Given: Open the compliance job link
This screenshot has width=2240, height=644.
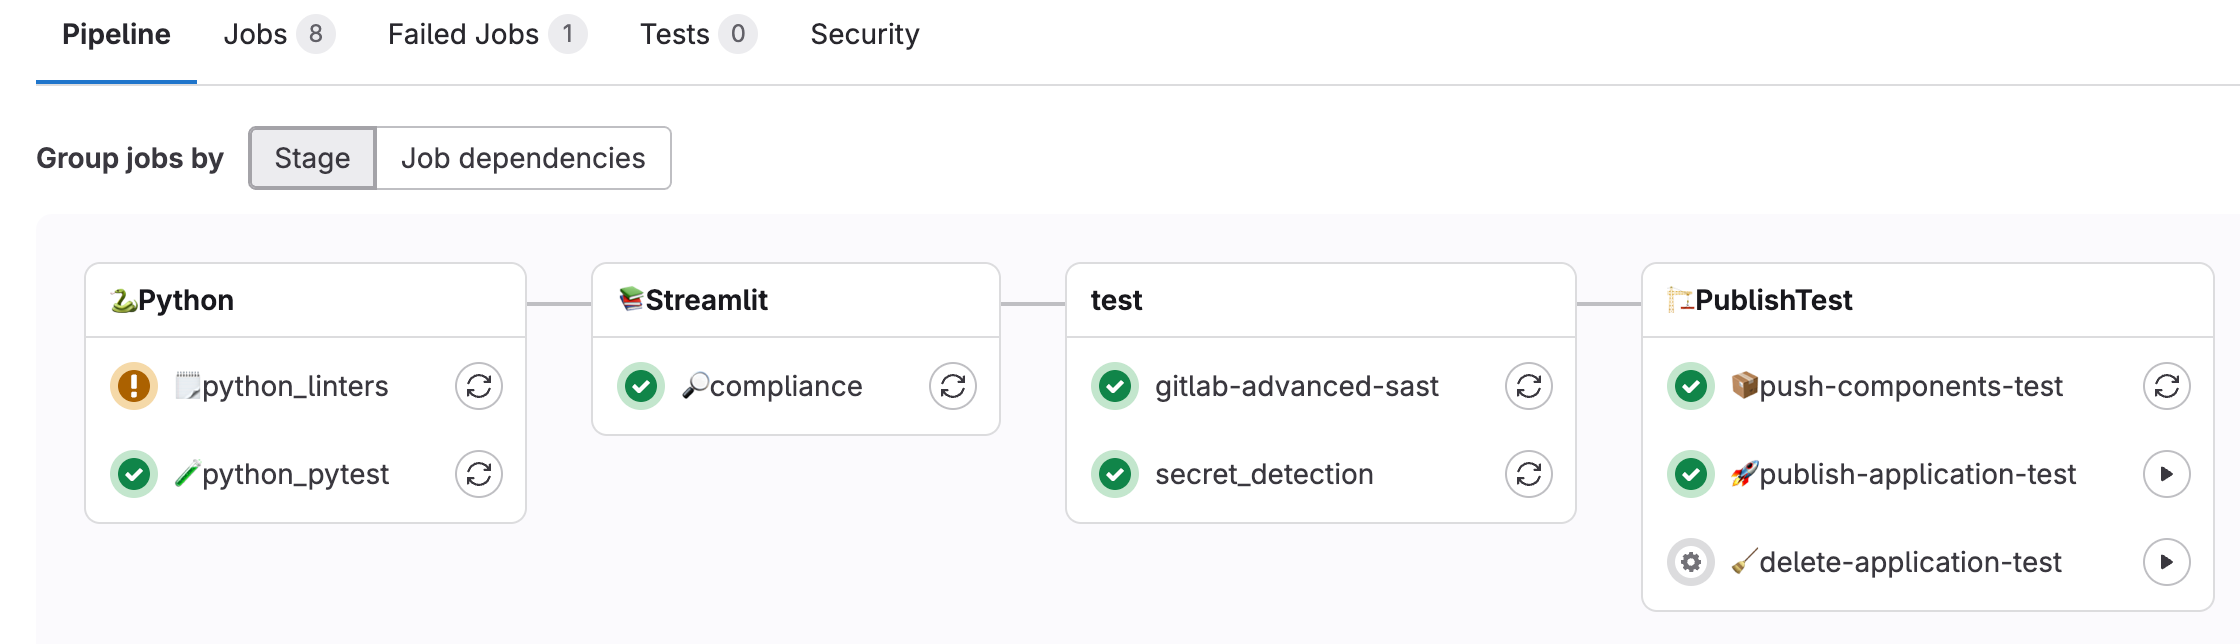Looking at the screenshot, I should (x=785, y=386).
